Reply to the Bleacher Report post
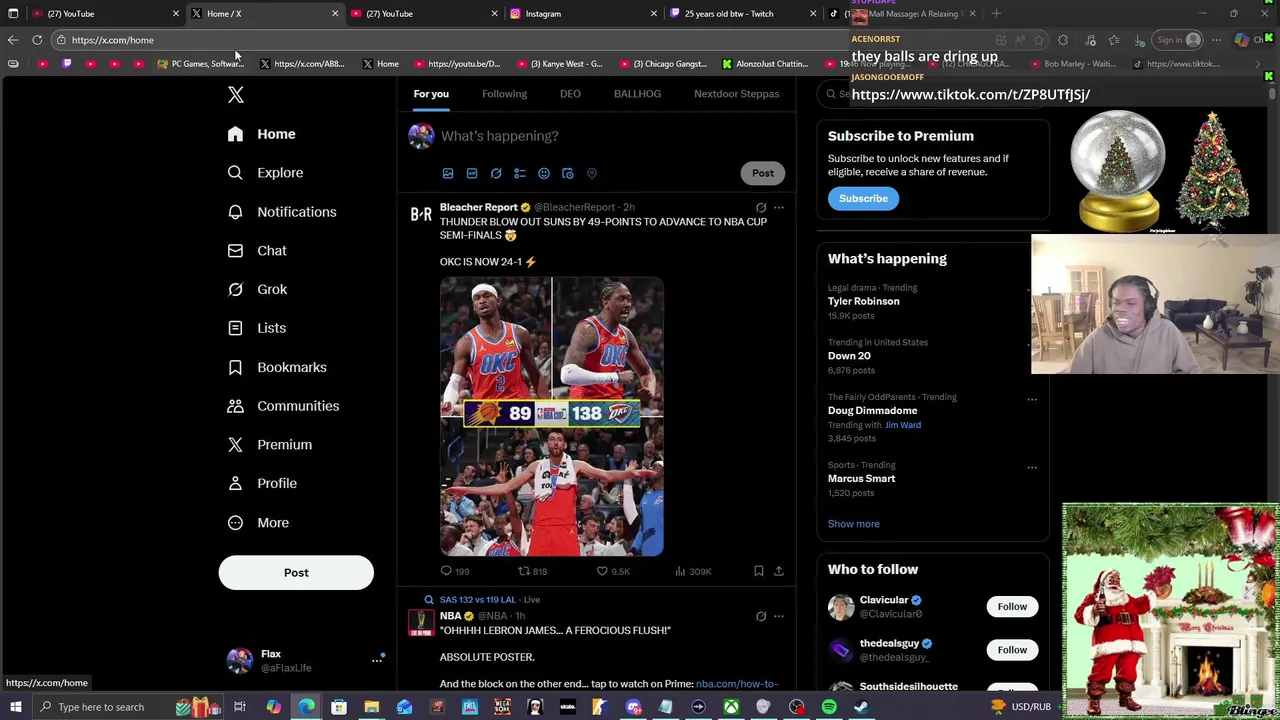Image resolution: width=1280 pixels, height=720 pixels. [x=455, y=571]
